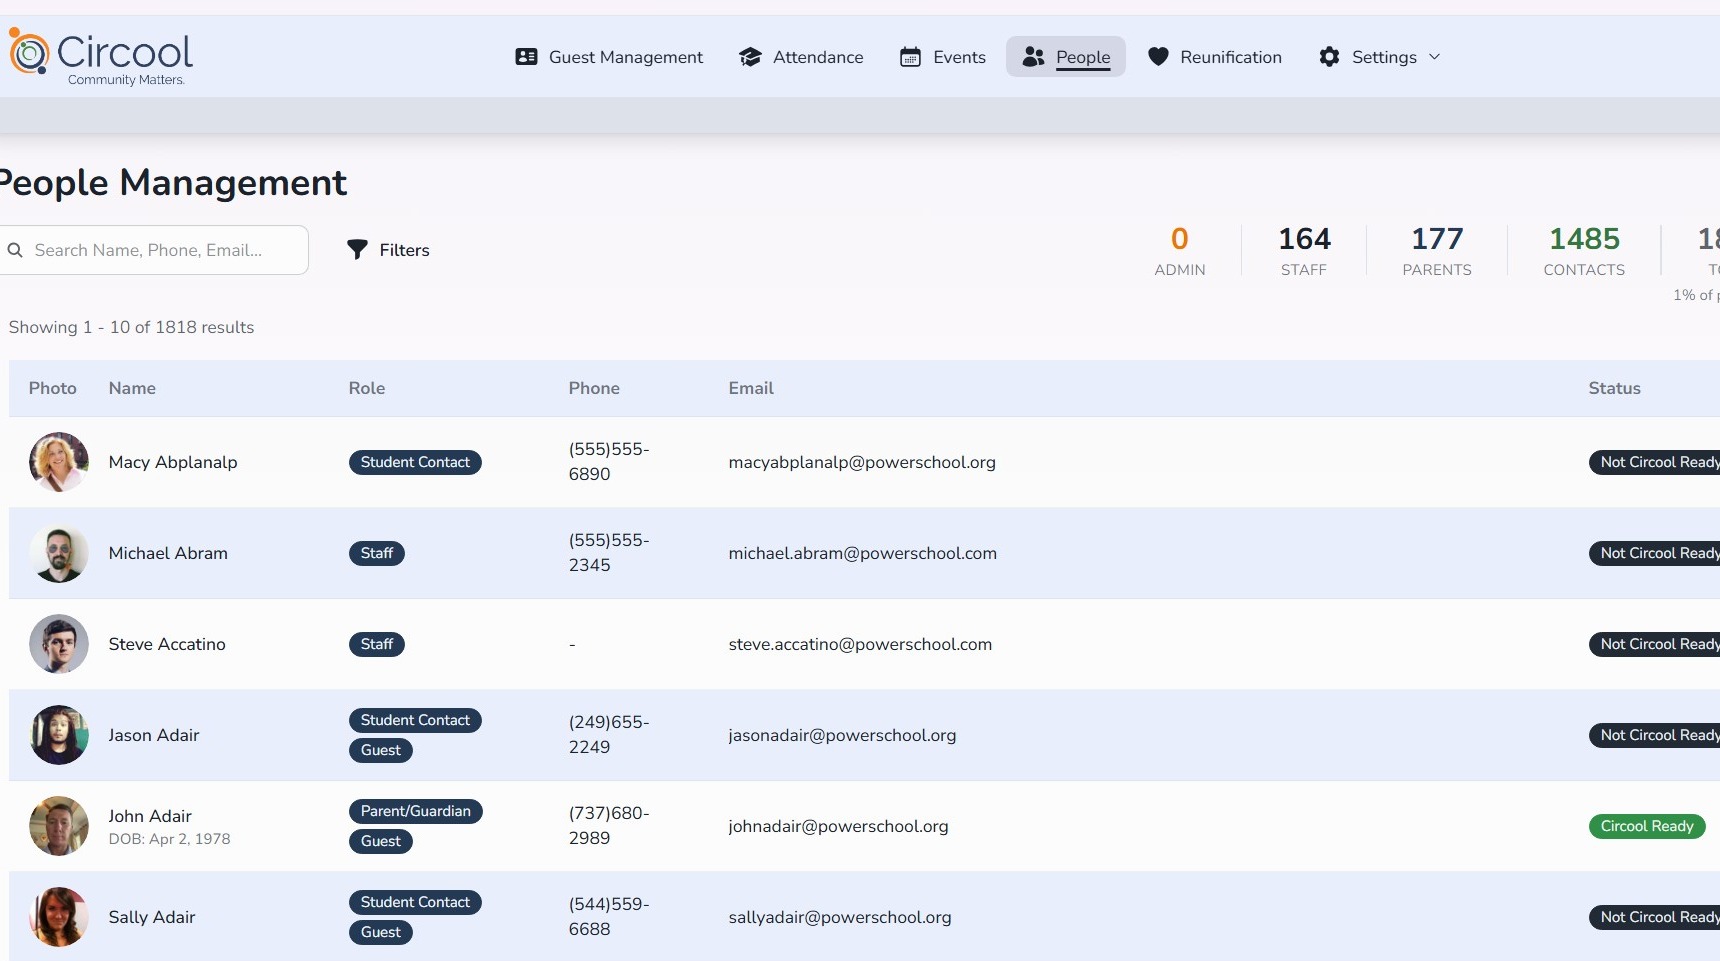The image size is (1720, 961).
Task: Click email macyabplanalp@powerschool.org
Action: (x=862, y=462)
